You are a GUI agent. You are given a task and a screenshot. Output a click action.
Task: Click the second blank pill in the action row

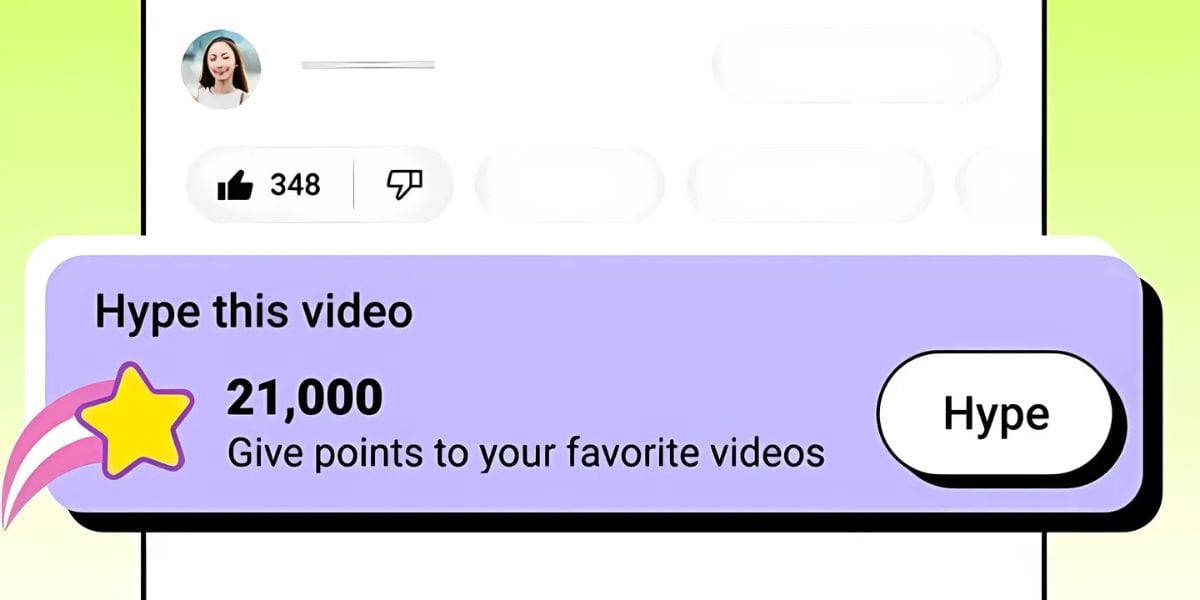810,185
